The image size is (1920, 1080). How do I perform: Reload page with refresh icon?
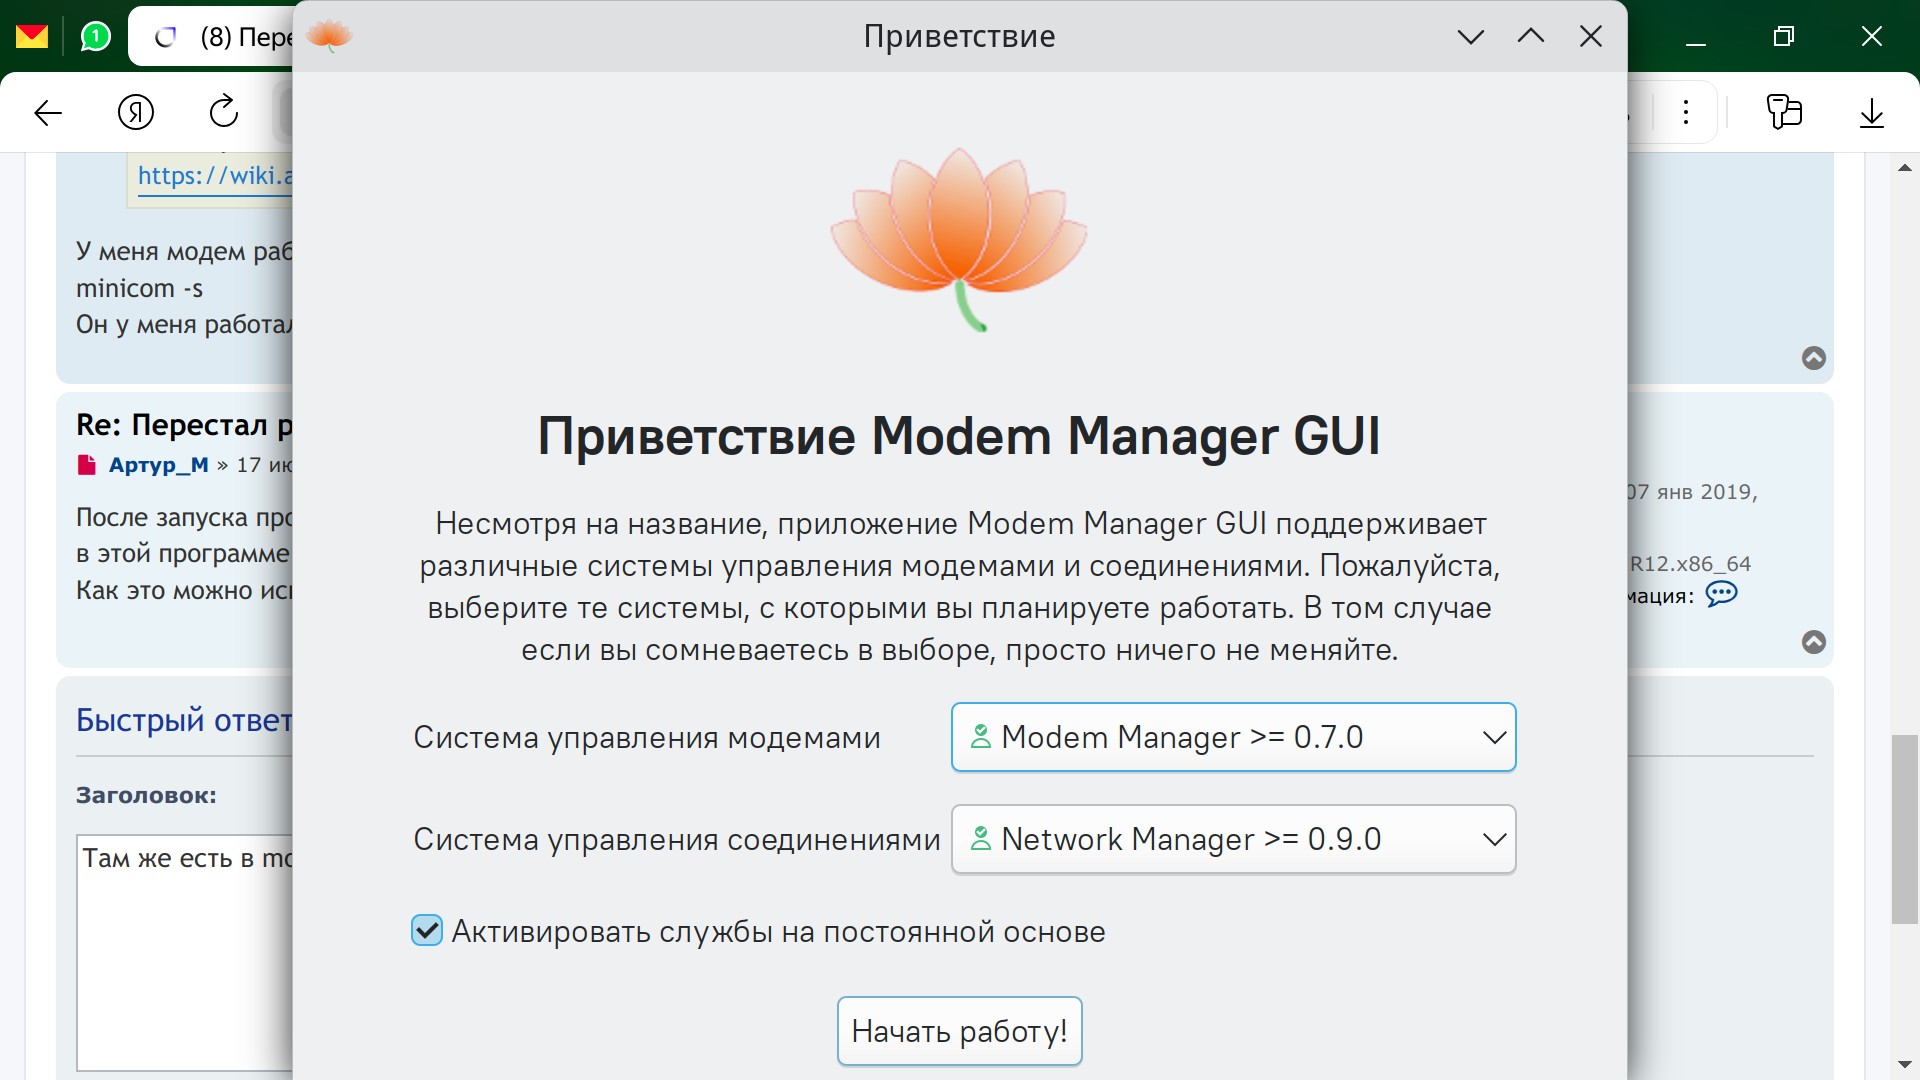[x=224, y=111]
